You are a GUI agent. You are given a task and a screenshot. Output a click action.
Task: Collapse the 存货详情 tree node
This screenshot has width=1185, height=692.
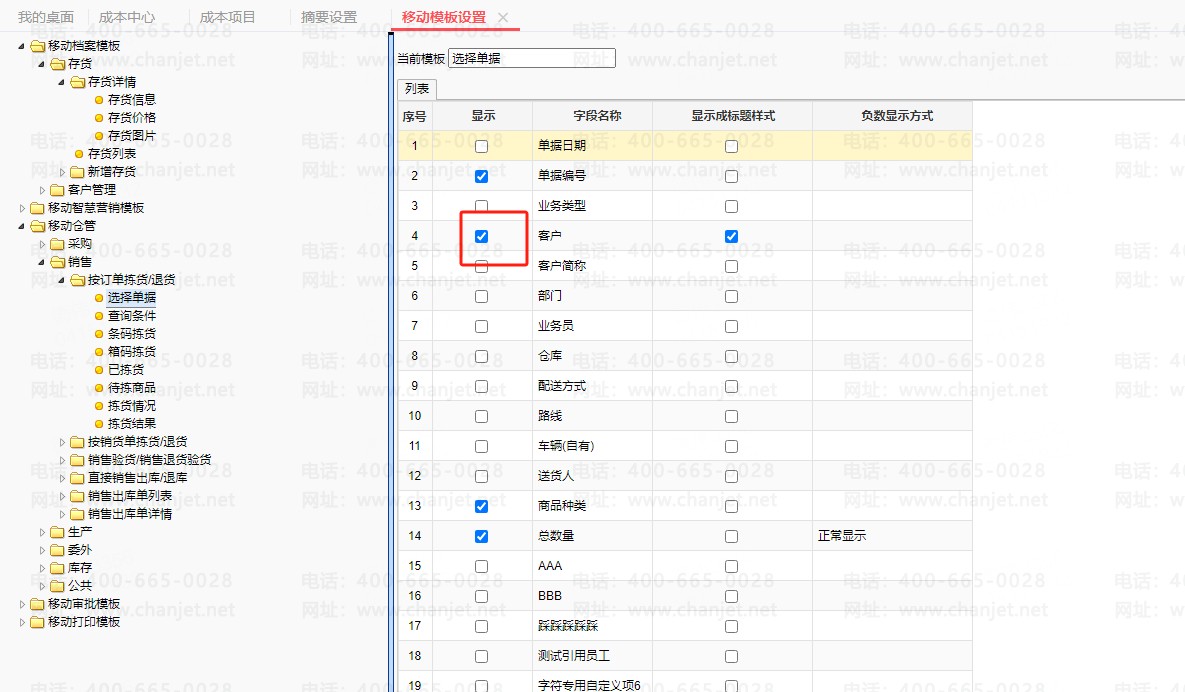click(x=63, y=82)
